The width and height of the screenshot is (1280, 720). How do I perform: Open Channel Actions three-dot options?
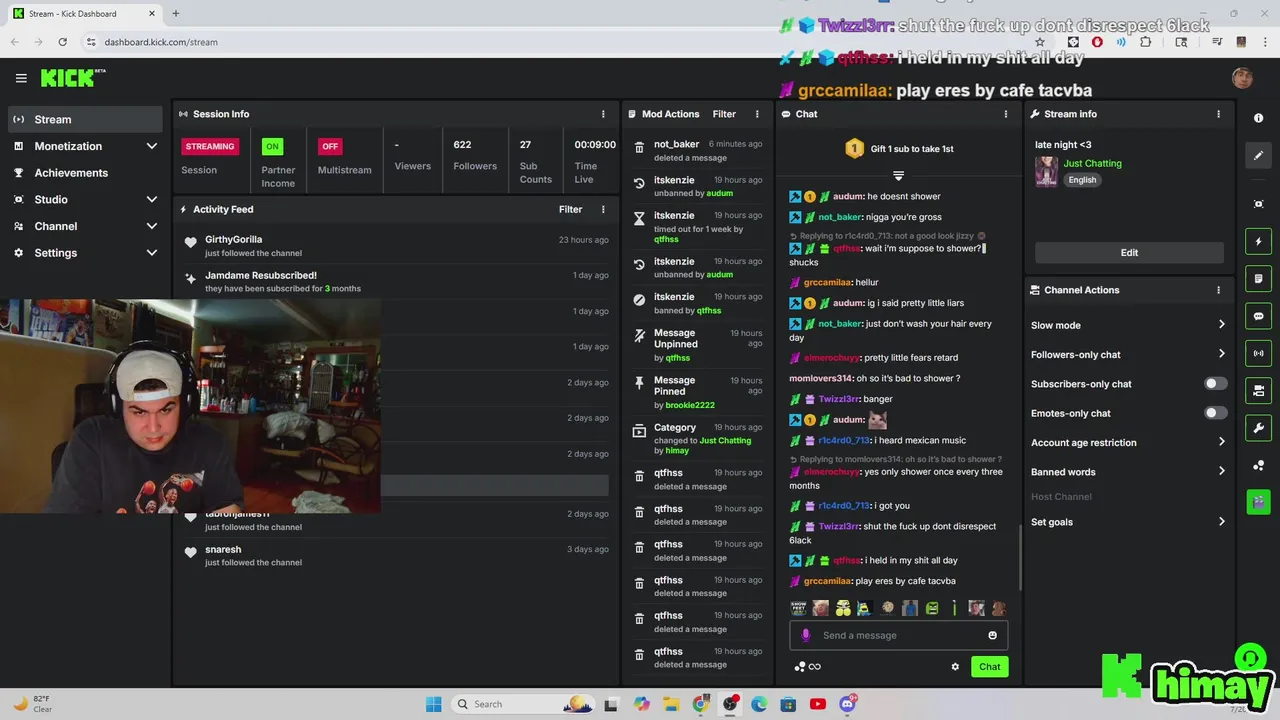(x=1218, y=290)
